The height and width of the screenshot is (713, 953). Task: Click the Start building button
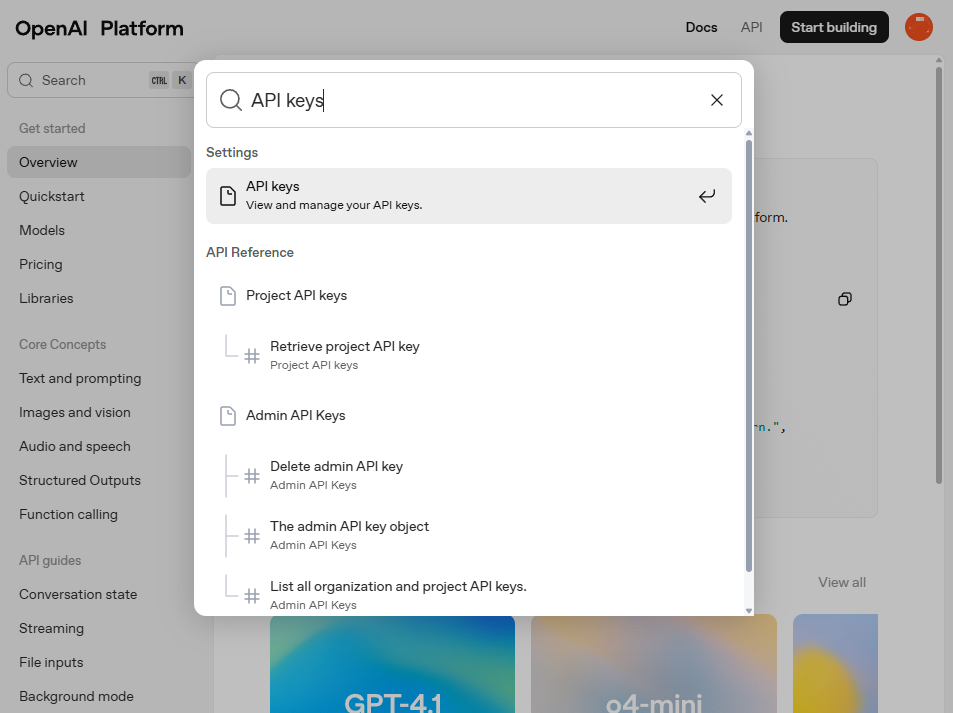[x=834, y=27]
